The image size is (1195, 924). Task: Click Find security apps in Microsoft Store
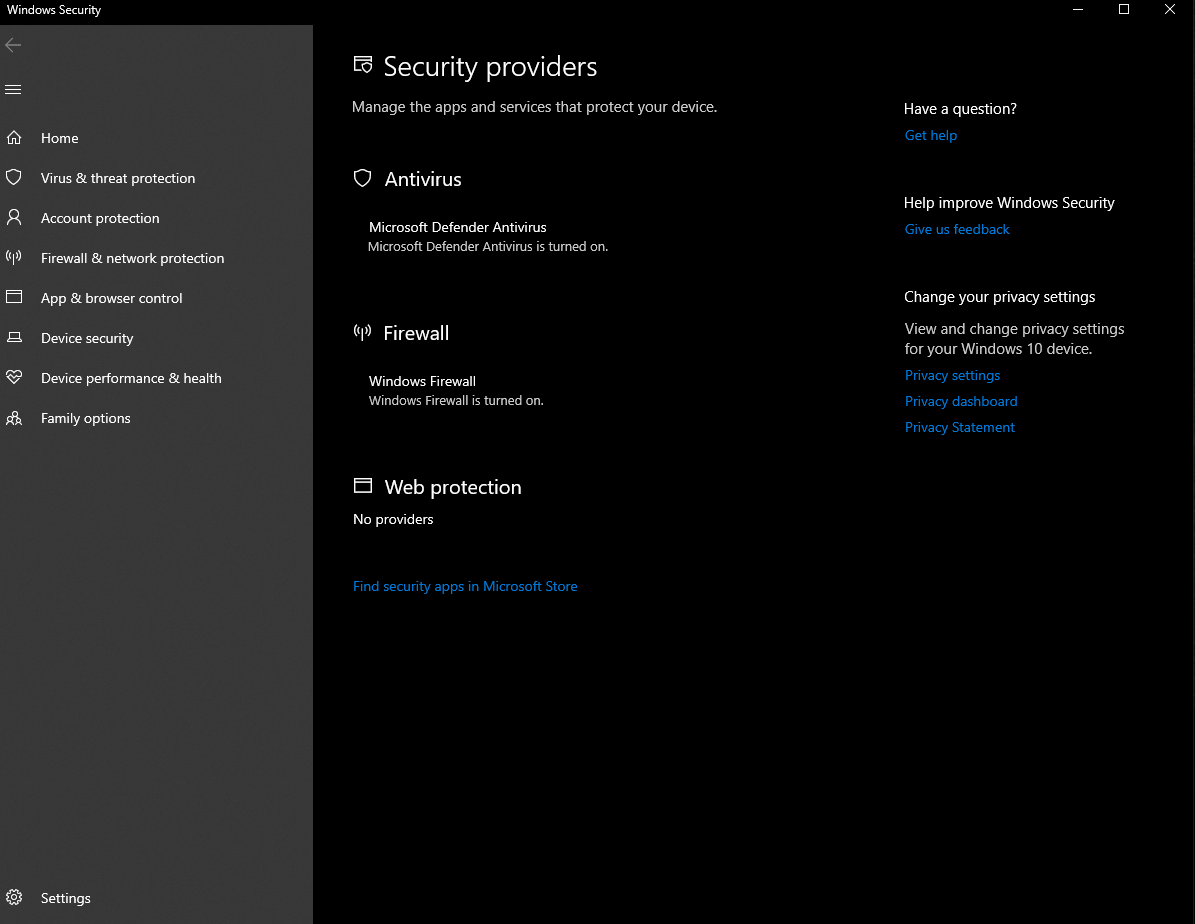pos(465,586)
